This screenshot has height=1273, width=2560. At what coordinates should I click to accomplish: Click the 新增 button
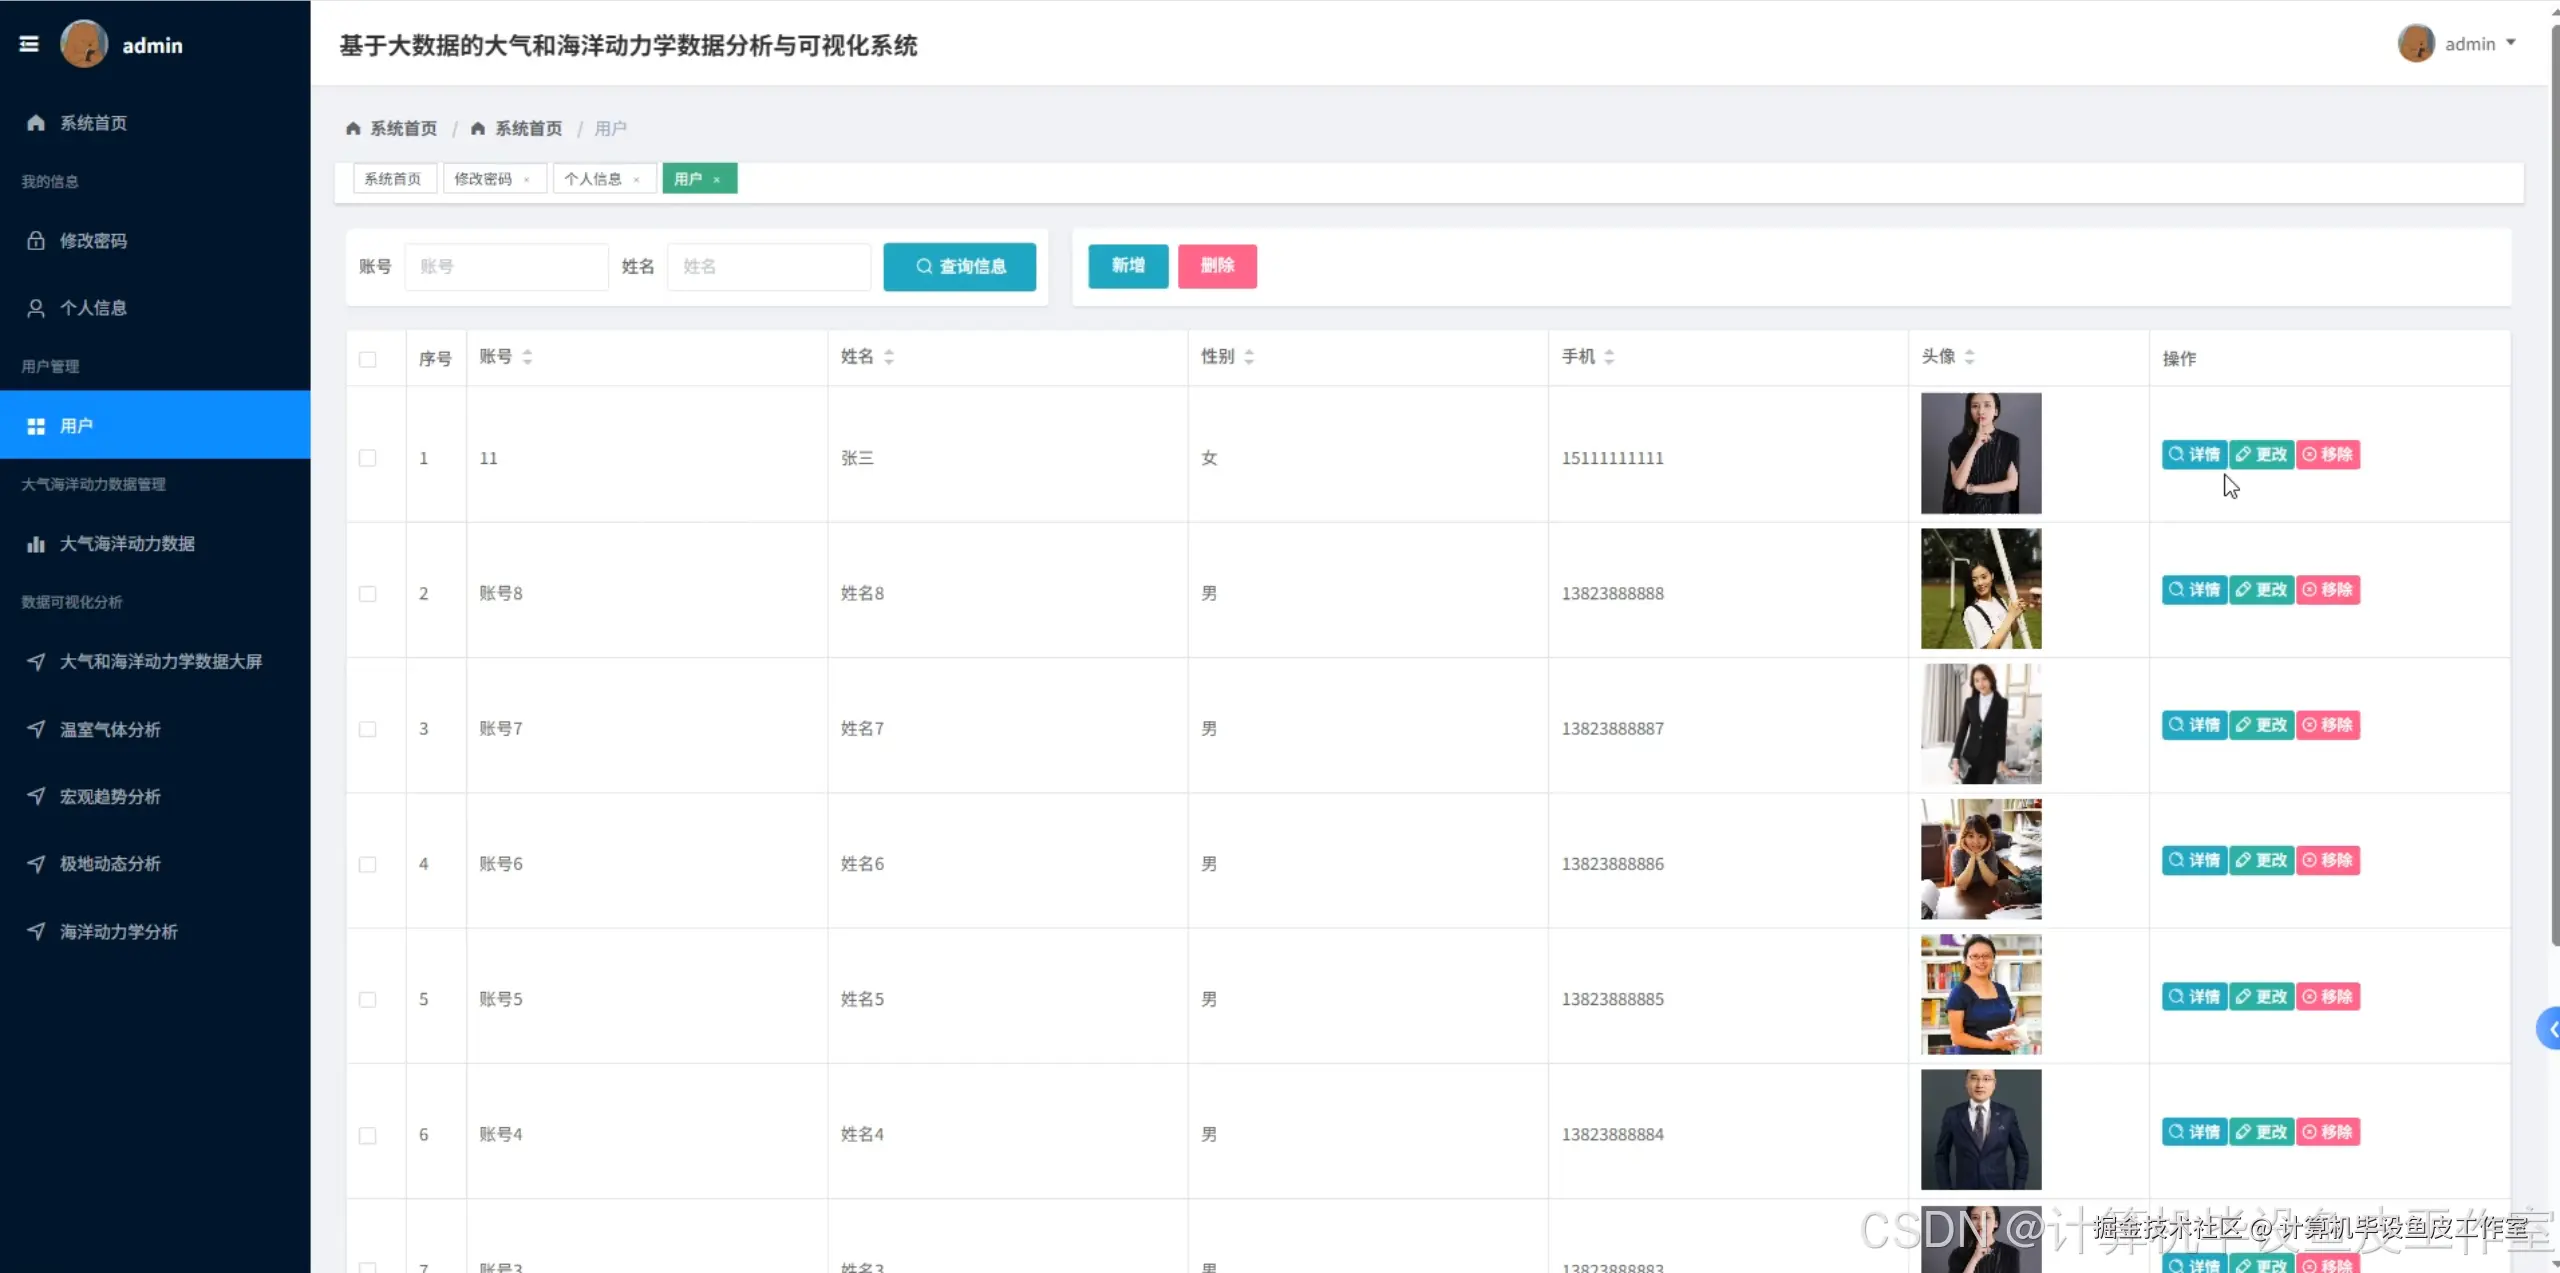click(1127, 266)
